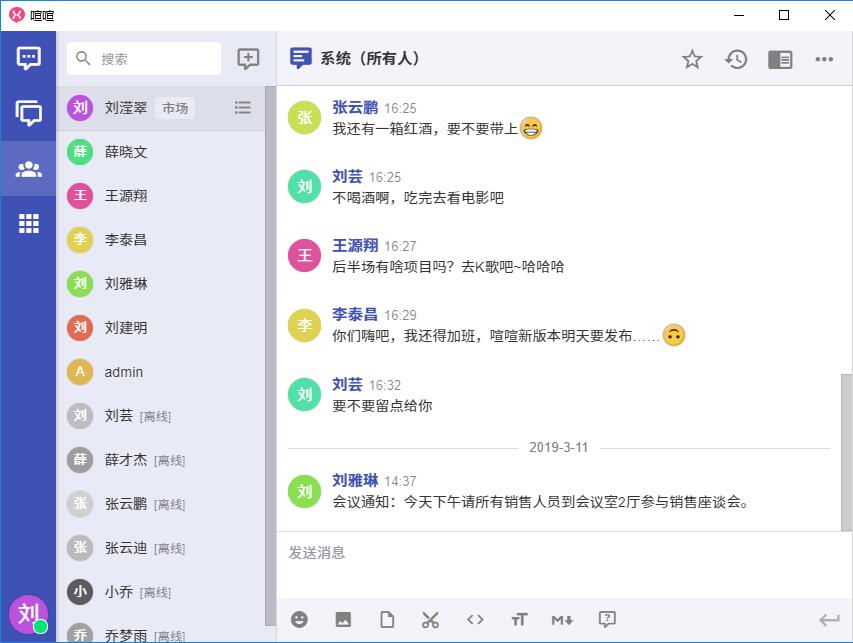Viewport: 853px width, 643px height.
Task: Open the contacts list sidebar tab
Action: (x=29, y=168)
